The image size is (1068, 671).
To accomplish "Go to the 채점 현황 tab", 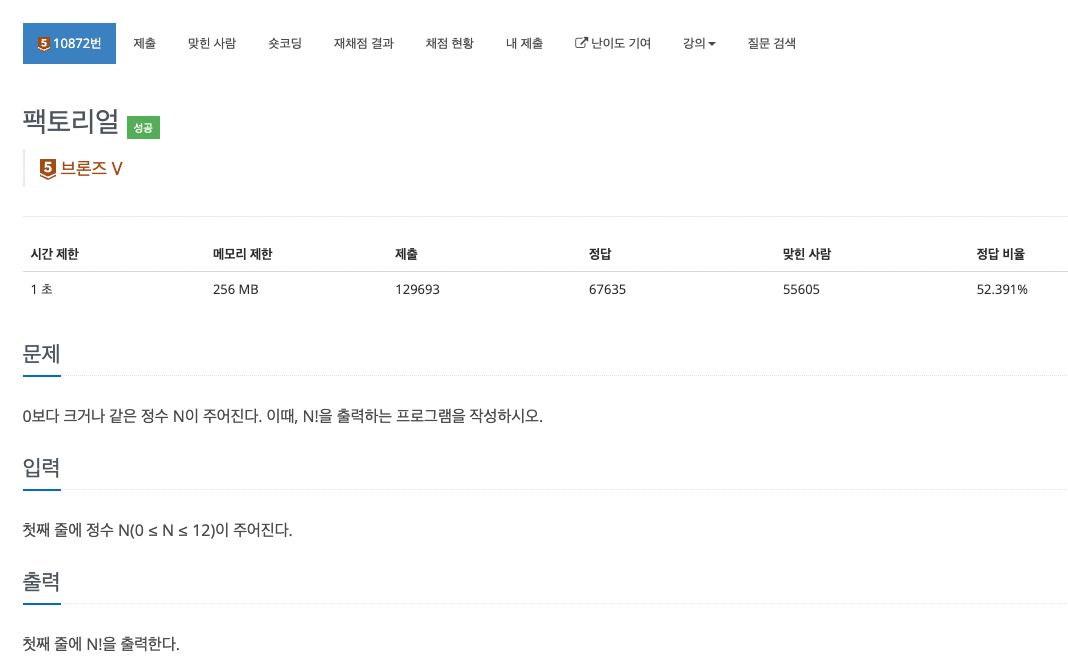I will (x=450, y=44).
